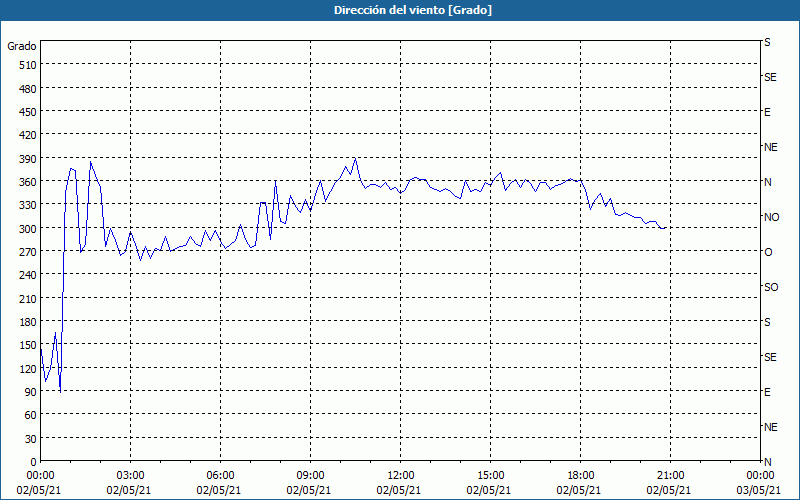Pick the '240' y-axis tick label
This screenshot has width=800, height=500.
click(28, 276)
